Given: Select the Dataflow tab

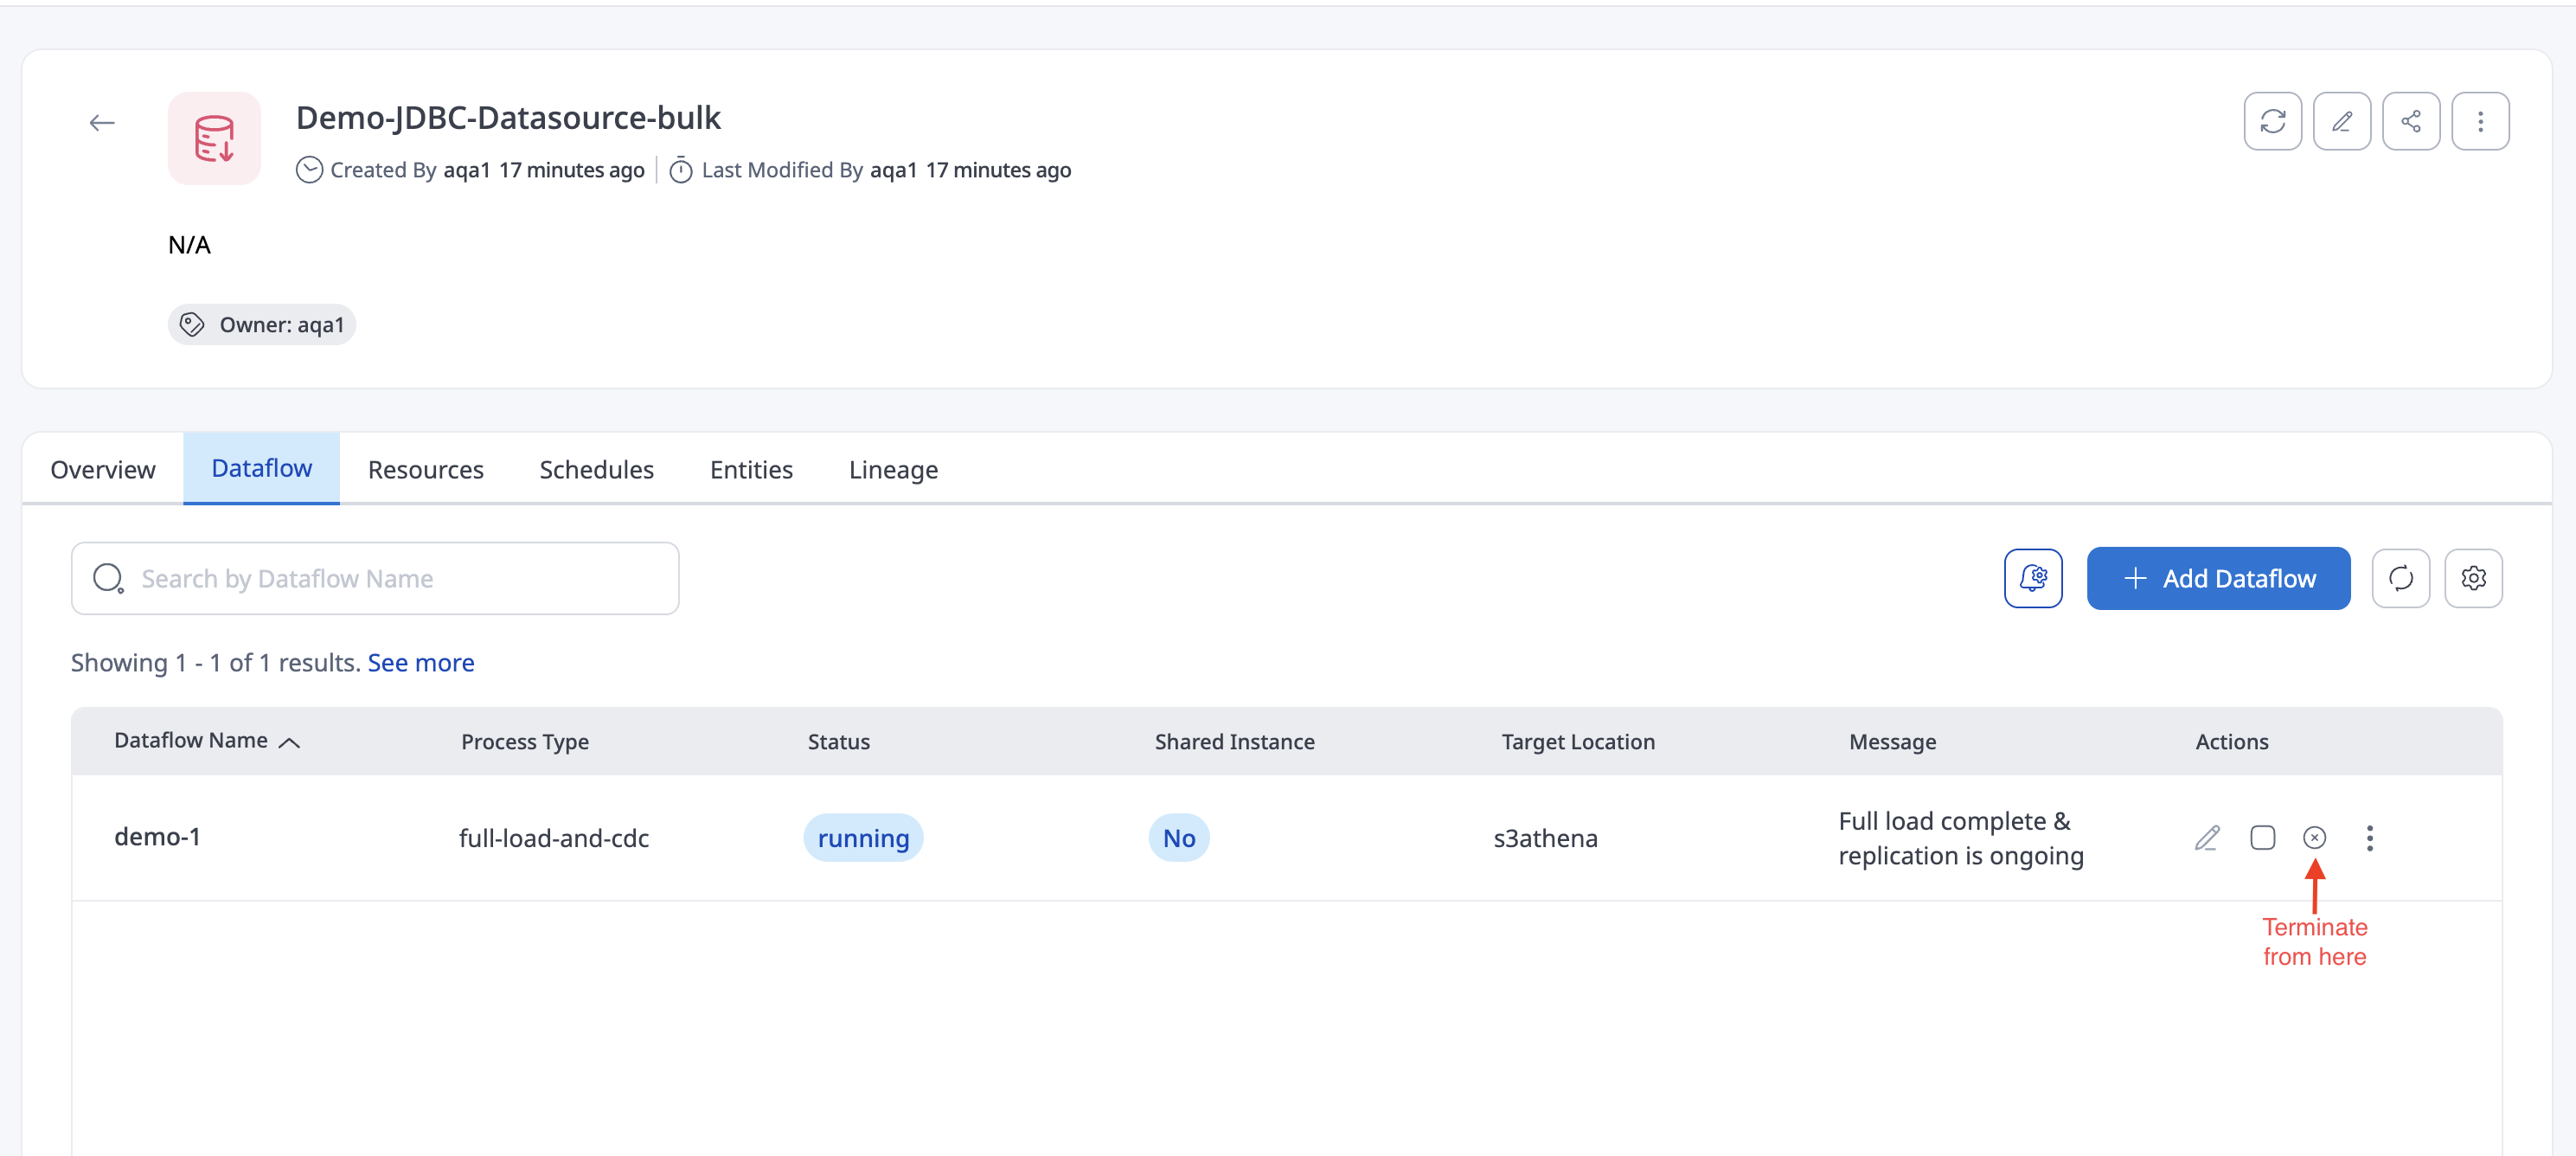Looking at the screenshot, I should tap(262, 469).
